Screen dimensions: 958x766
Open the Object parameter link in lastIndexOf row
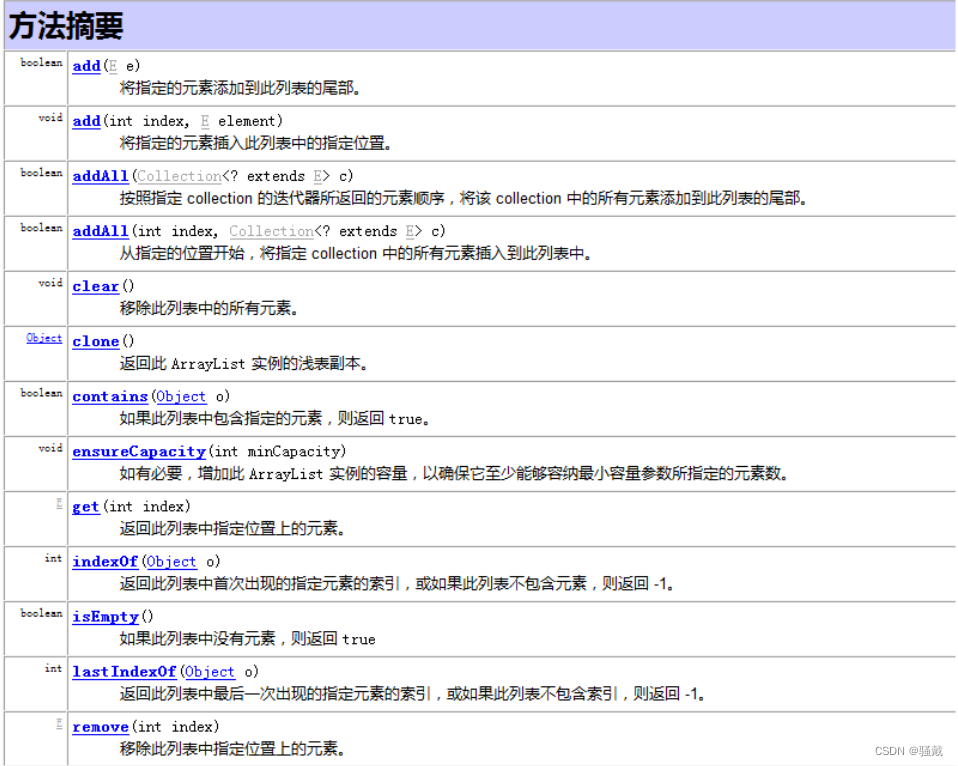(x=210, y=671)
